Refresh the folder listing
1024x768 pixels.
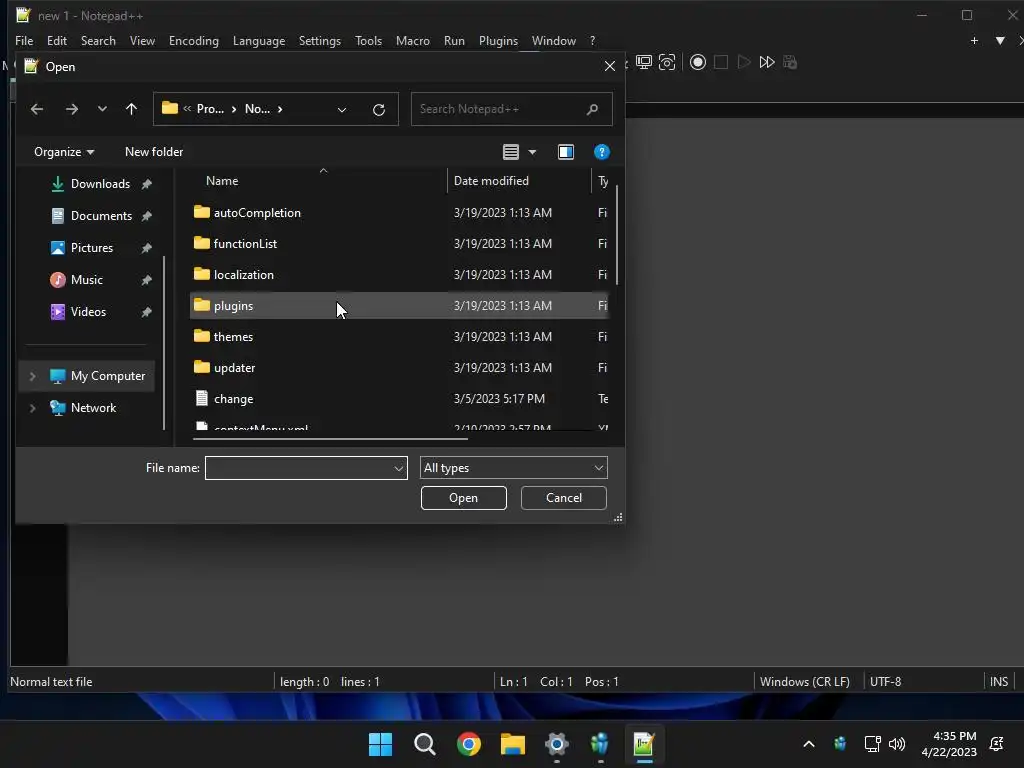point(379,110)
